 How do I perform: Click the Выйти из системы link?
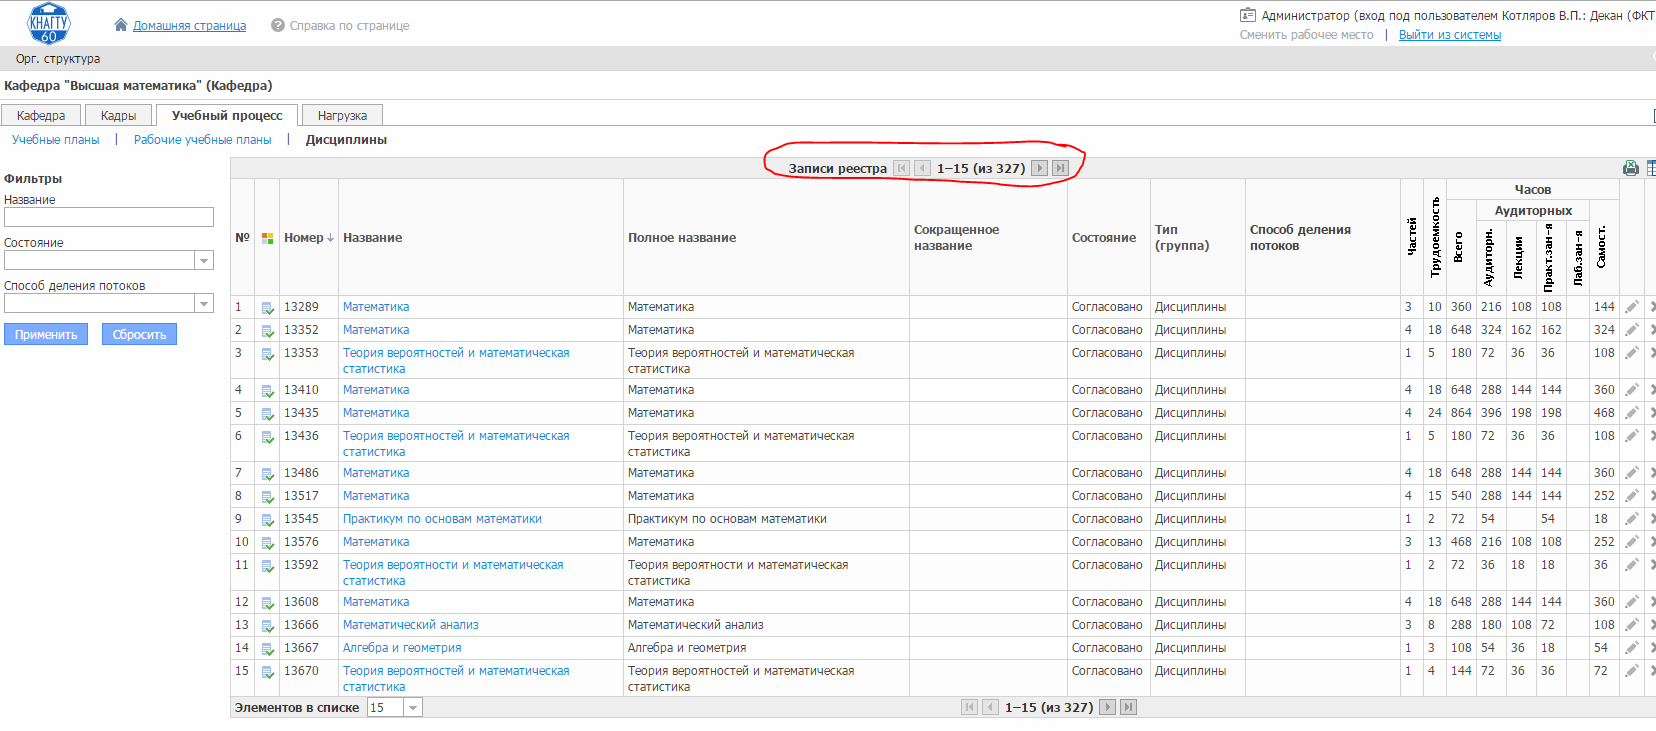[x=1450, y=35]
